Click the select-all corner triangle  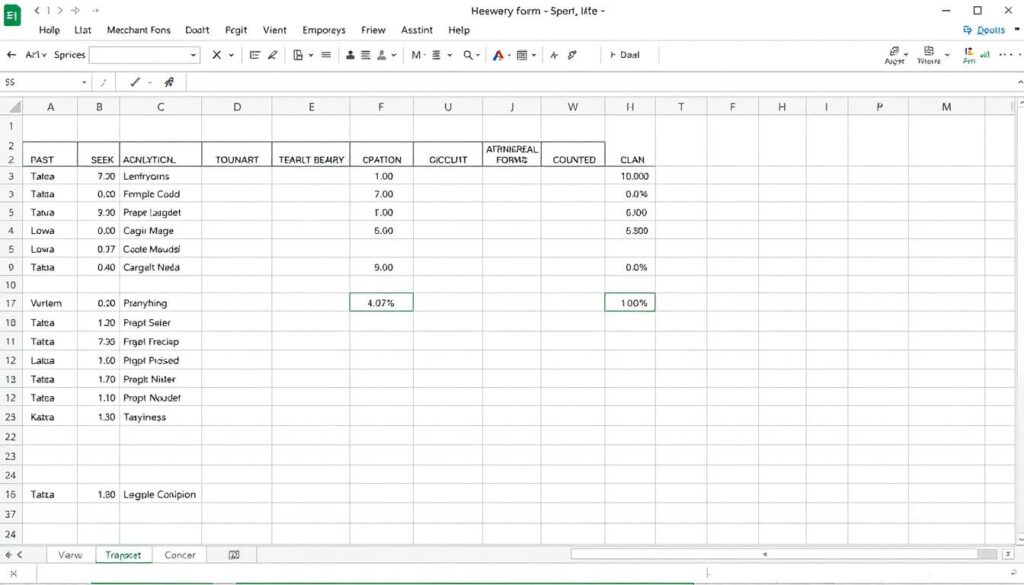coord(13,106)
